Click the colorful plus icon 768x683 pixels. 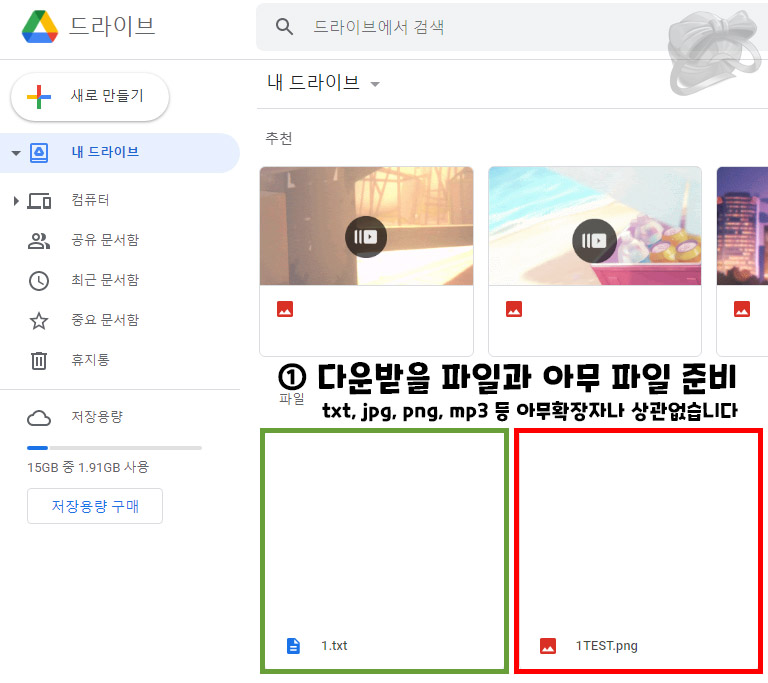tap(39, 97)
